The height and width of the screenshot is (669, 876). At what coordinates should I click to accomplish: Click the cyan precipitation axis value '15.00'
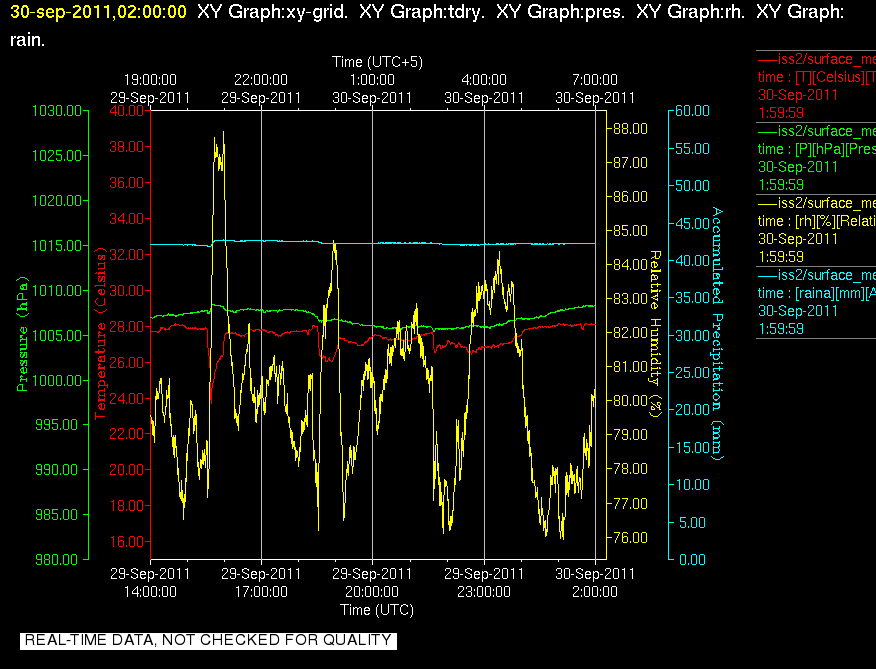pyautogui.click(x=692, y=448)
